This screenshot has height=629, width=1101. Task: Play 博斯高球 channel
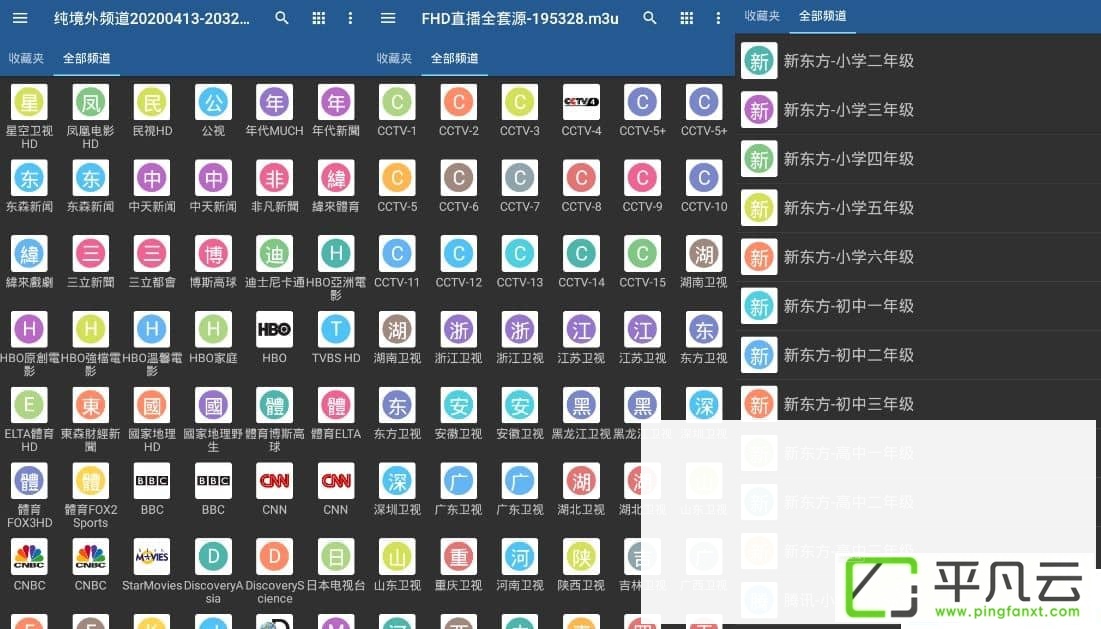click(213, 262)
